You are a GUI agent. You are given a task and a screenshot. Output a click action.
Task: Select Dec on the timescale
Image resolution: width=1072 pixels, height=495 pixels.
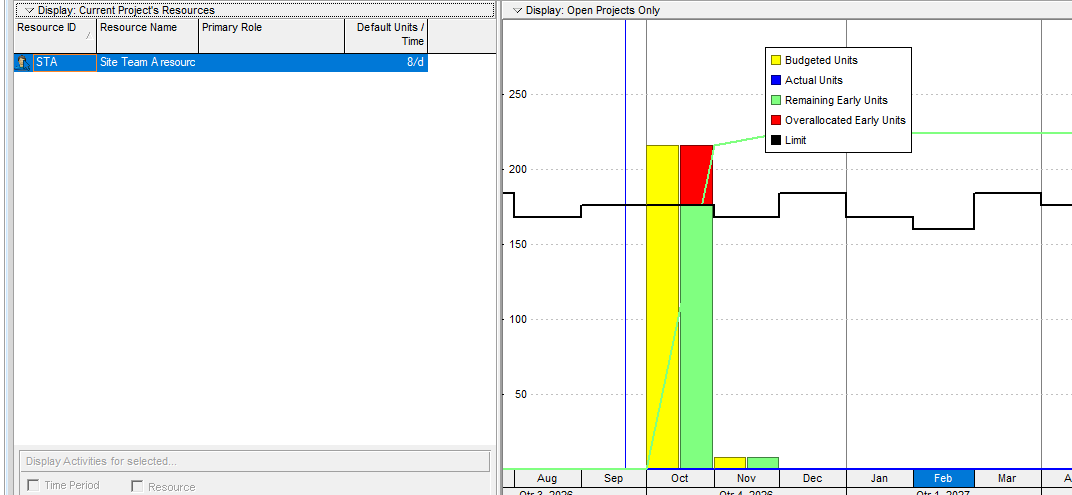812,479
